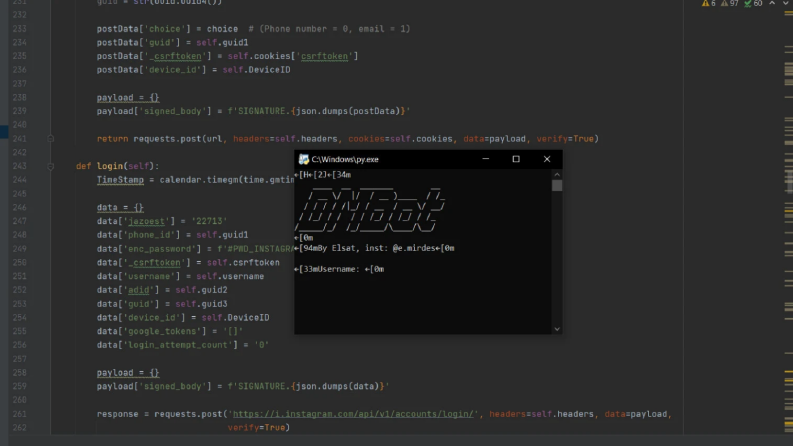Click the console scrollbar down arrow

(x=557, y=329)
